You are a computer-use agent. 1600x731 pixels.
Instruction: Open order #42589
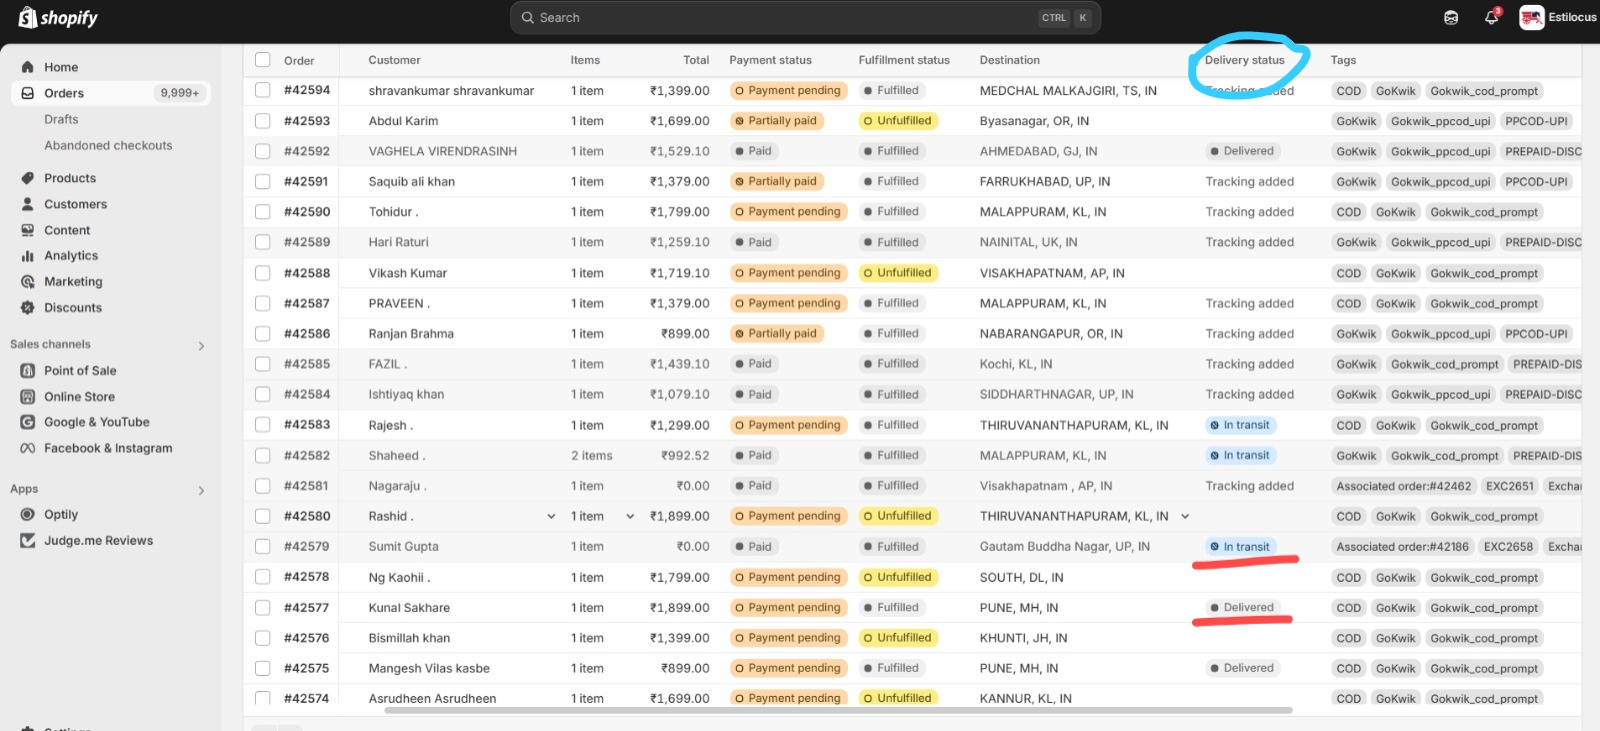coord(307,242)
